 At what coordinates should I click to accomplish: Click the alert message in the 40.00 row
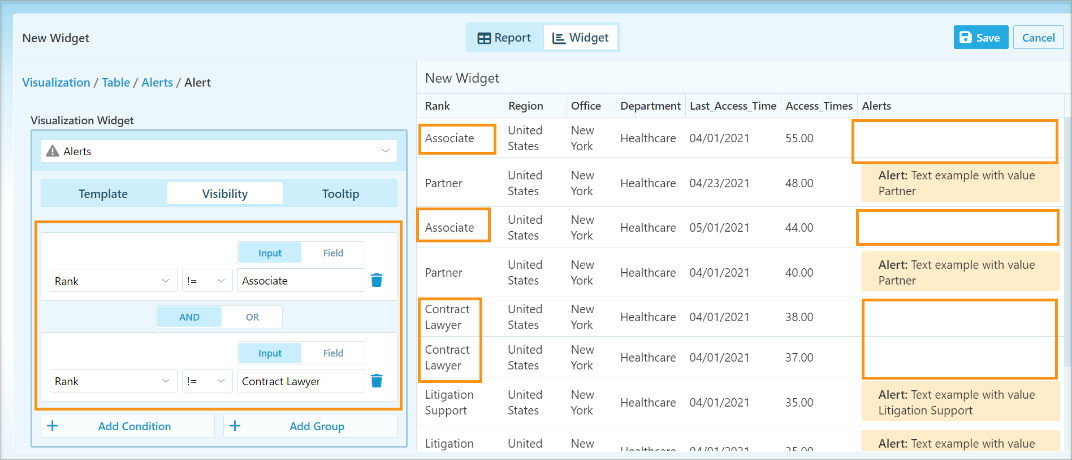[959, 273]
